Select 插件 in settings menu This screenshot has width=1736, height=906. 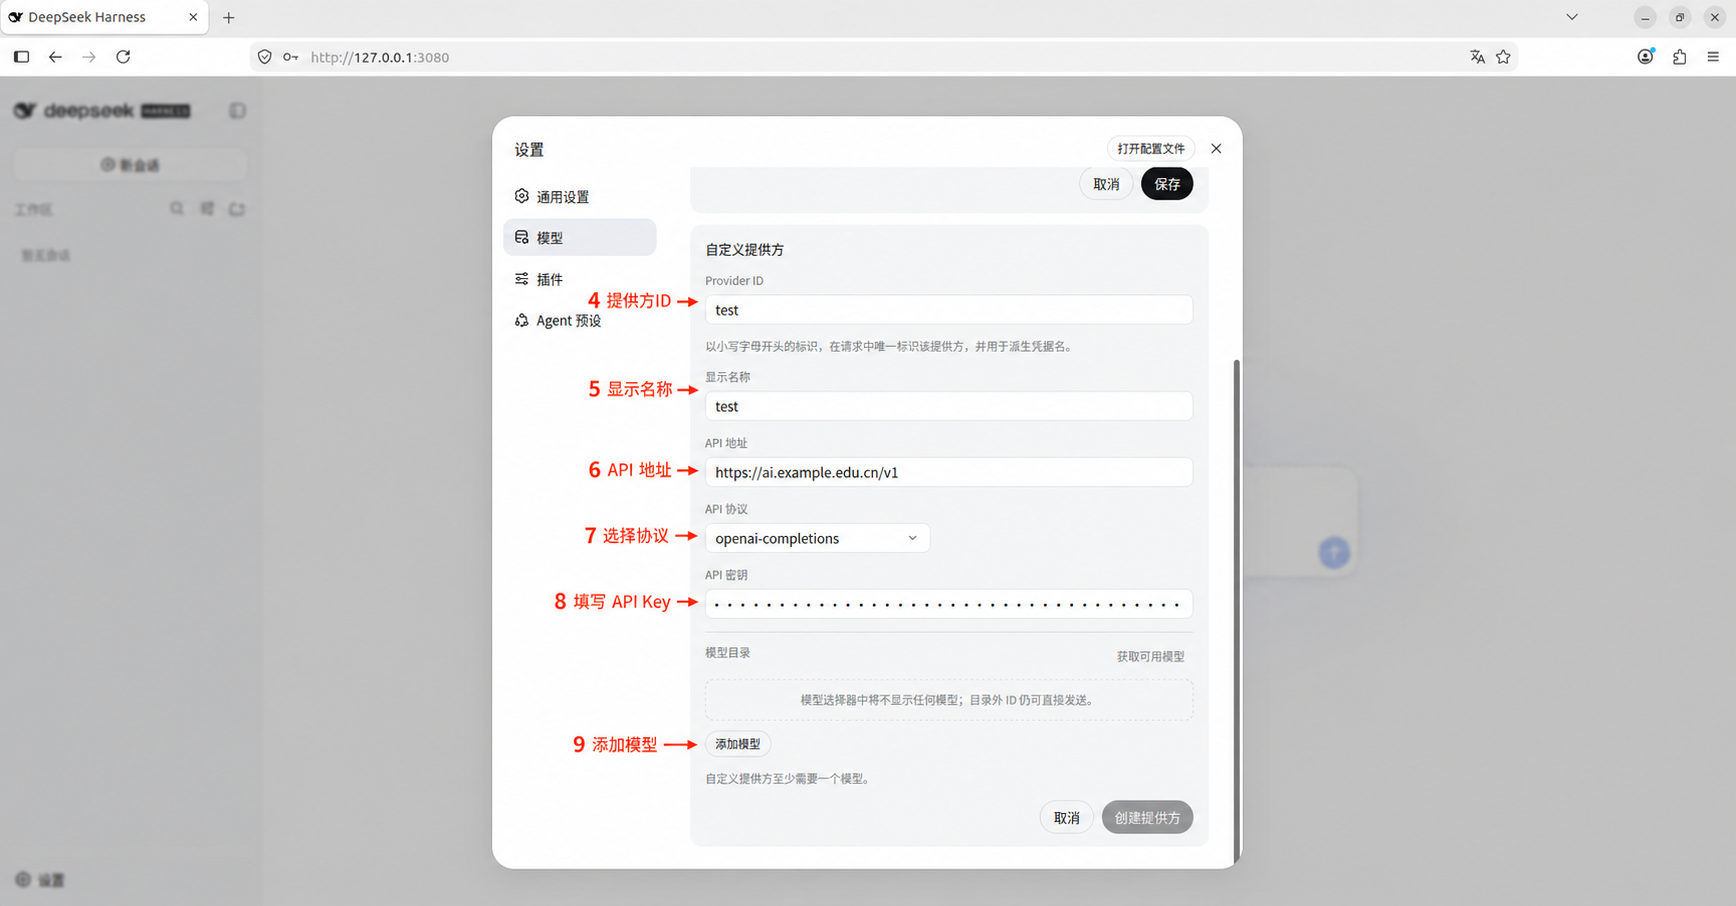coord(580,279)
